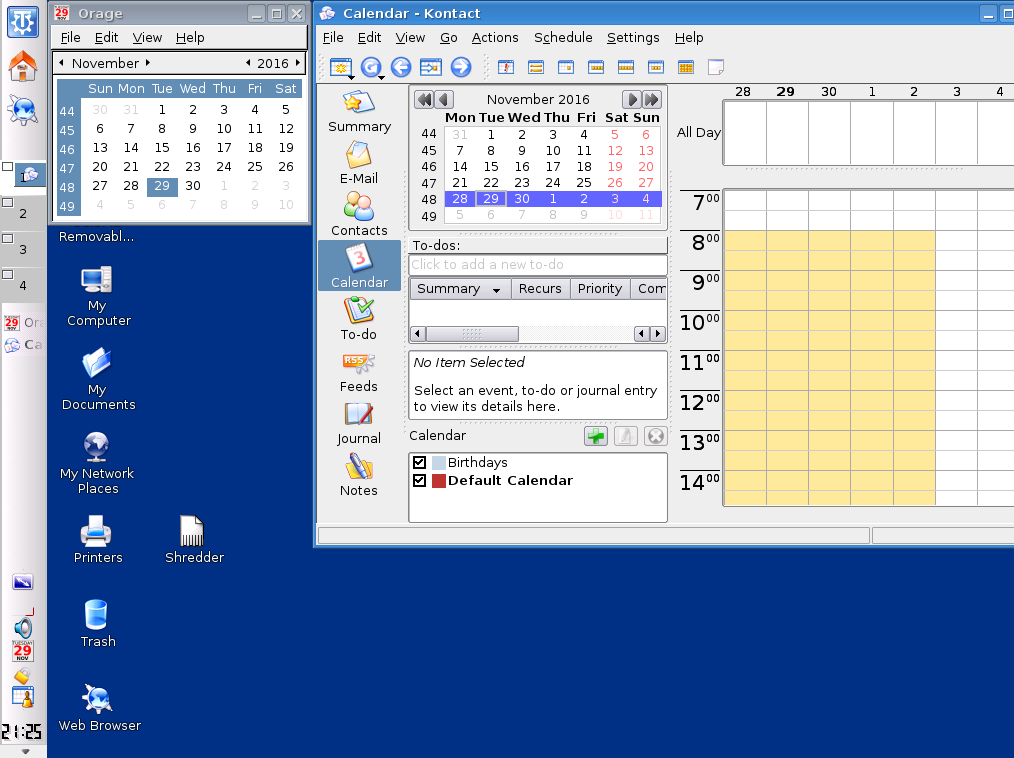Click the home folder icon in panel
Image resolution: width=1014 pixels, height=758 pixels.
coord(23,67)
